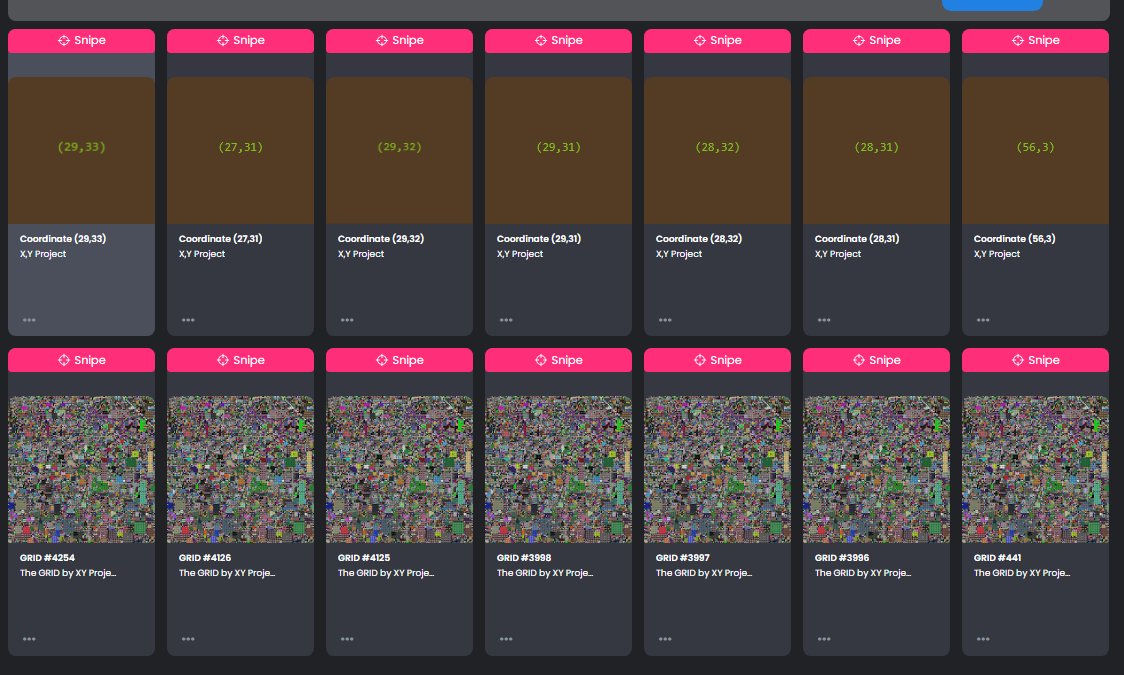Open The GRID by XY Project under GRID #441
Screen dimensions: 1124x675
[x=1022, y=573]
